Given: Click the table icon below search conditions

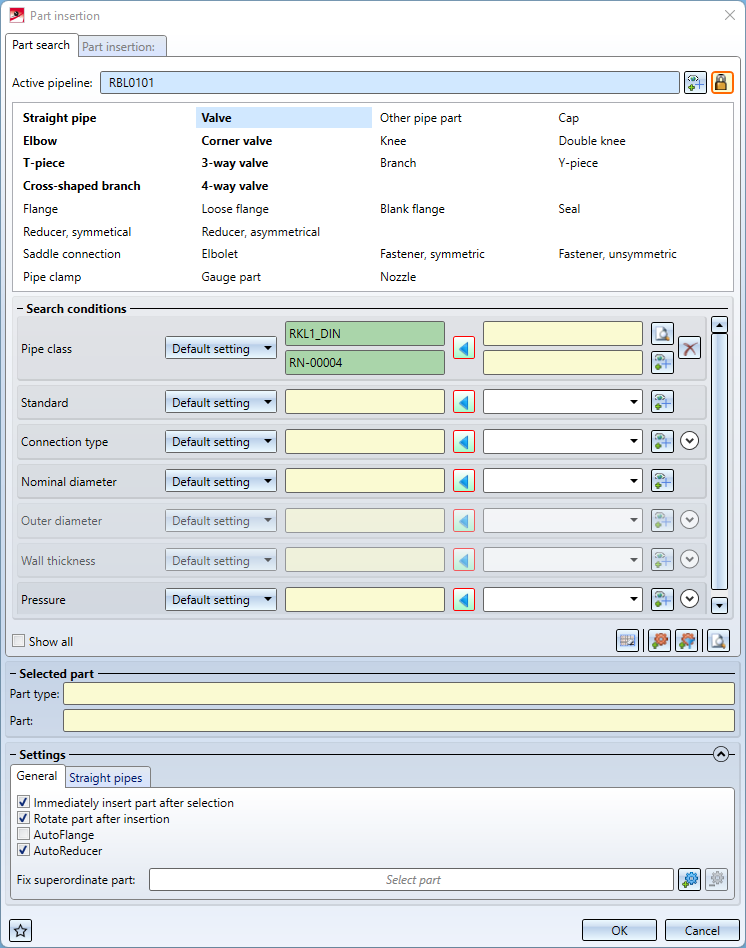Looking at the screenshot, I should point(627,641).
